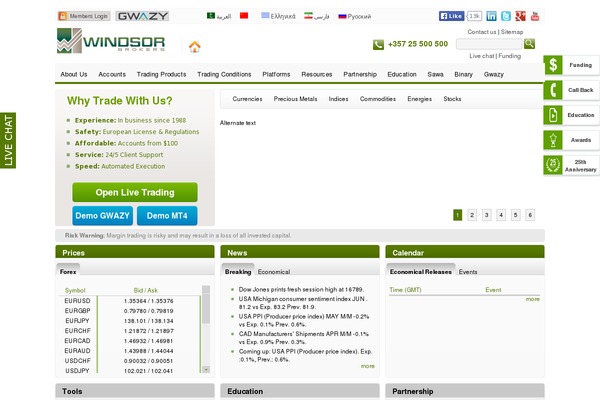
Task: Open Trading Conditions menu
Action: point(224,74)
